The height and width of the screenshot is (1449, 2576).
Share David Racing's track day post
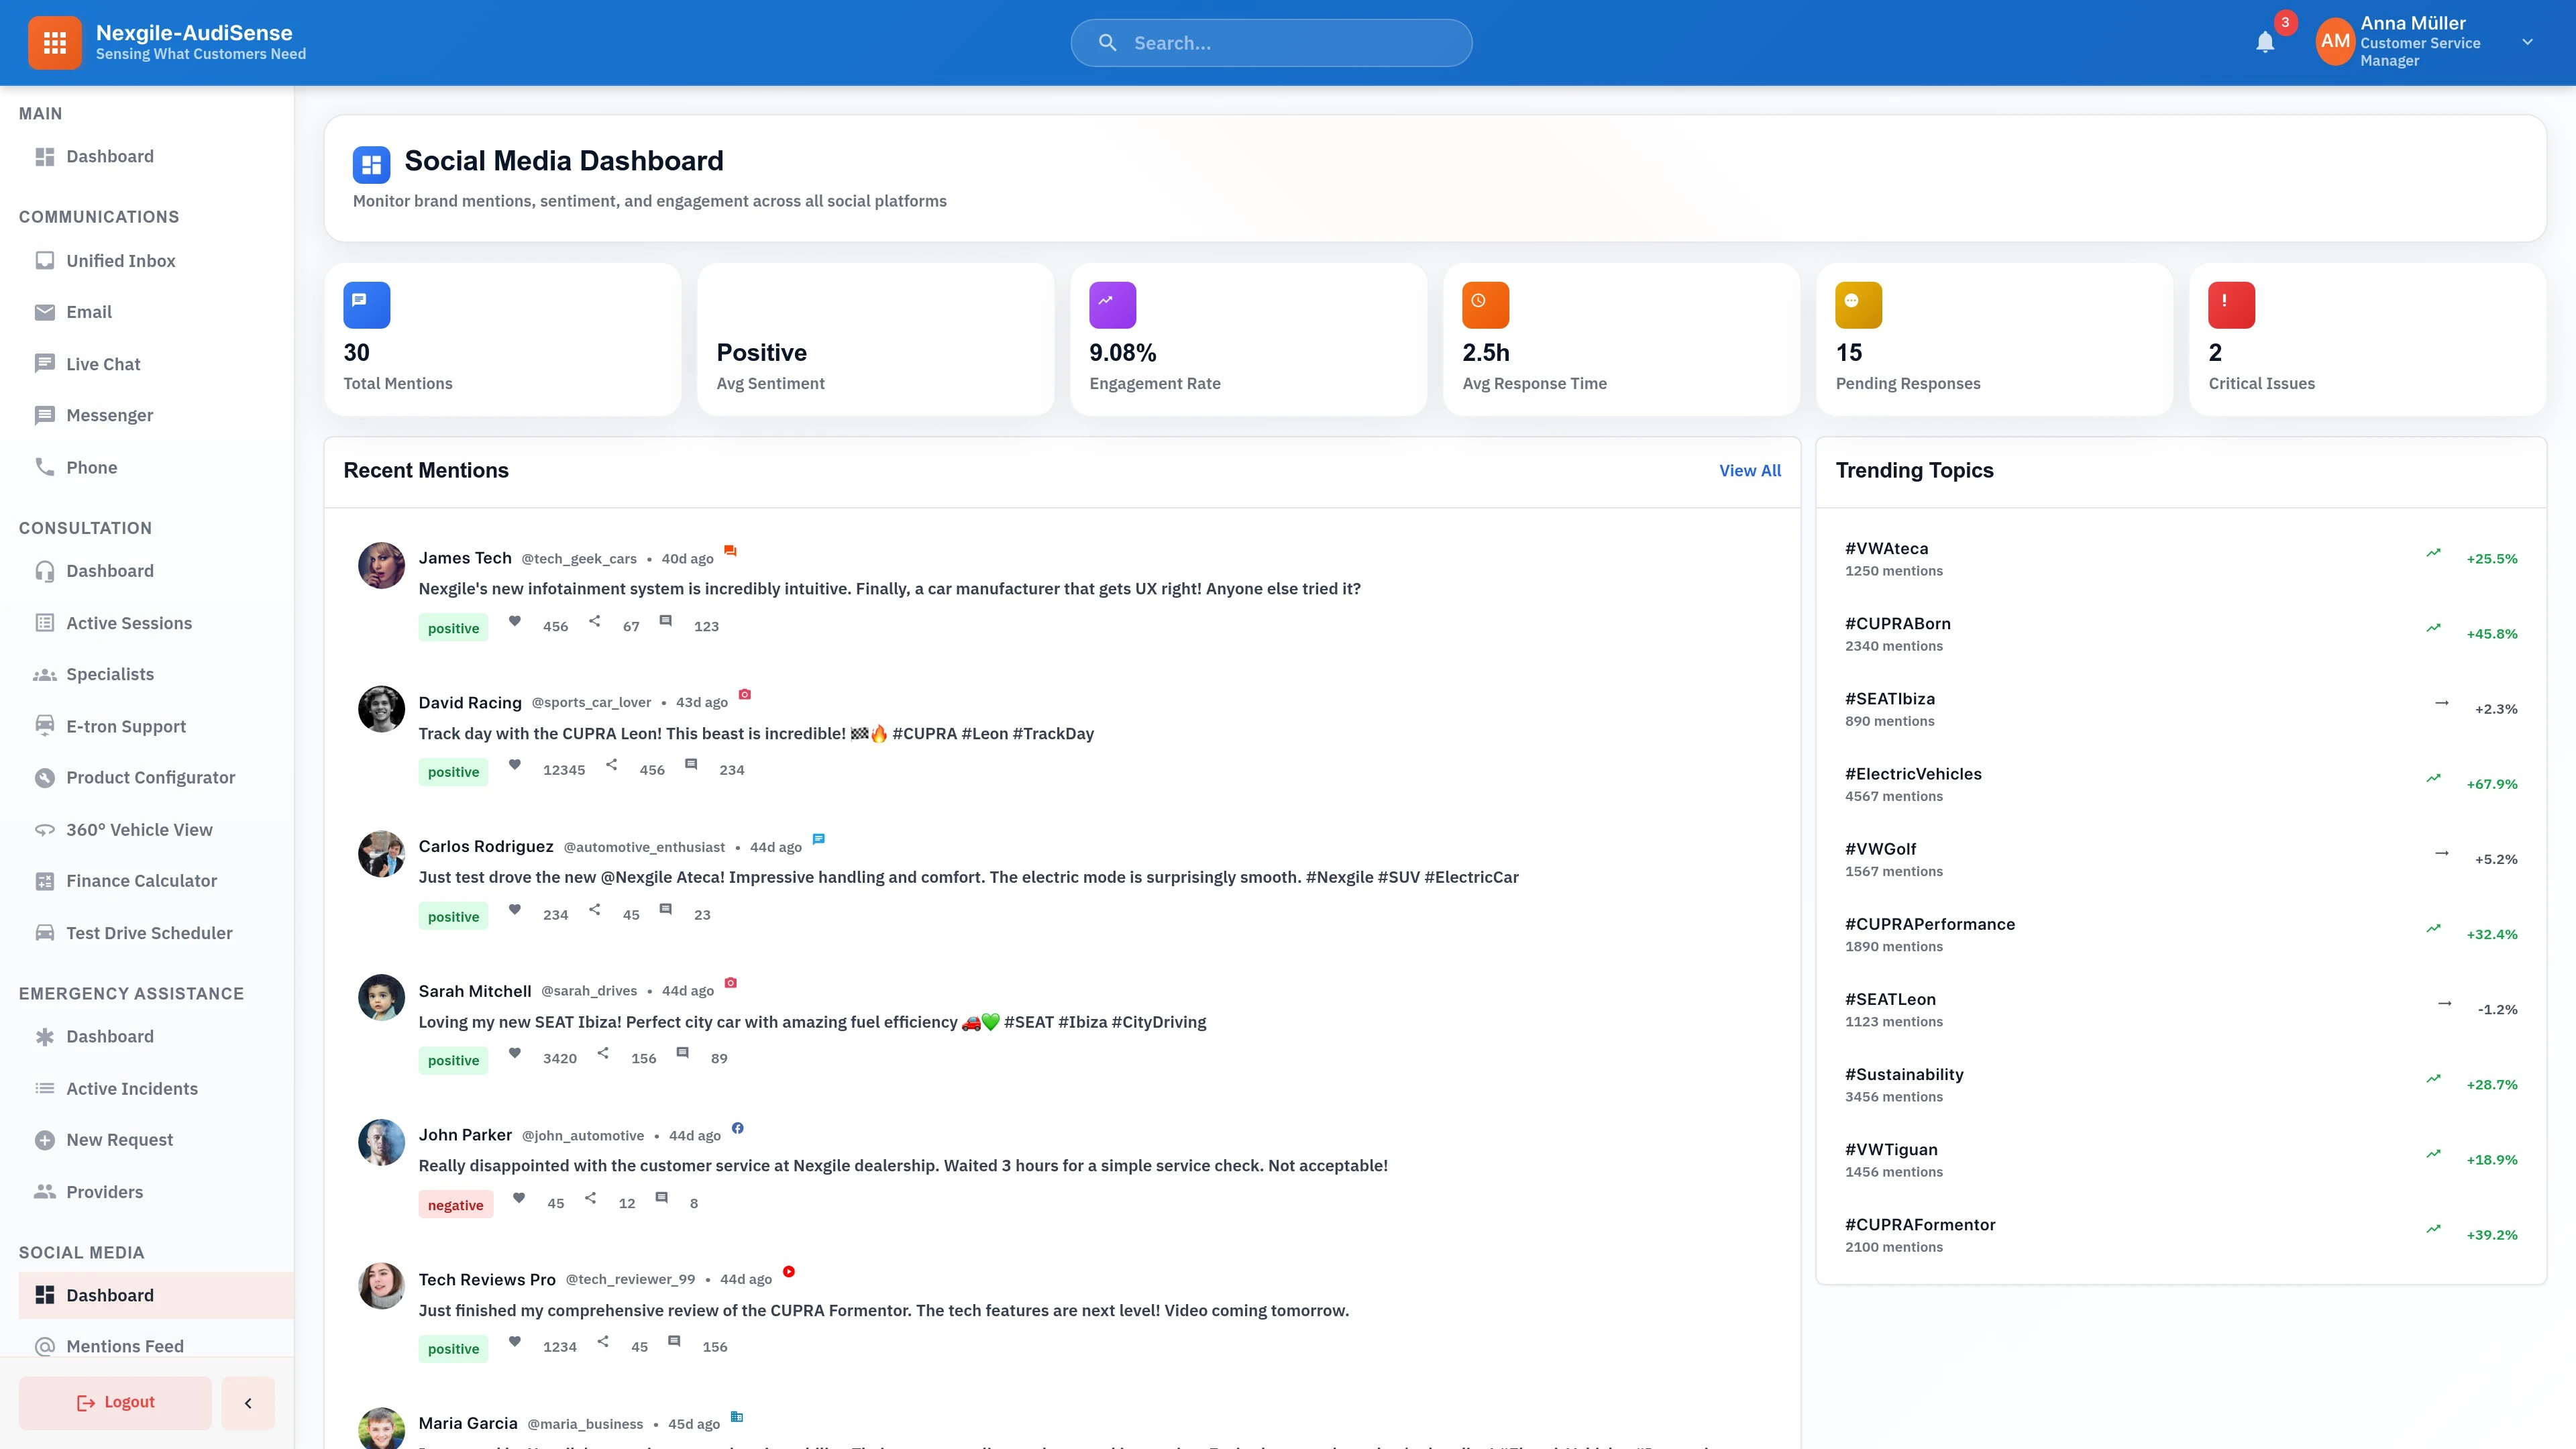(611, 765)
